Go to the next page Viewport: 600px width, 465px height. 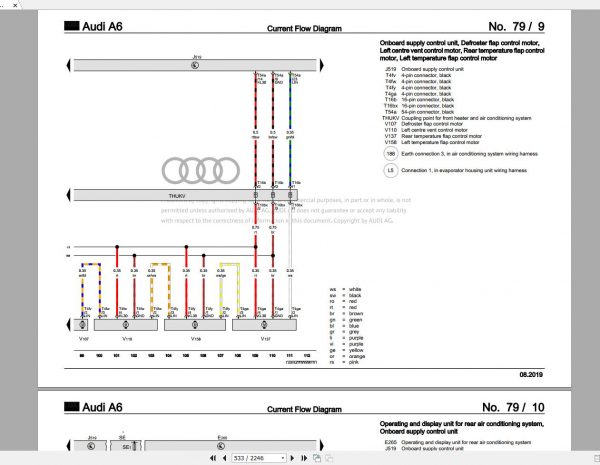(x=292, y=458)
